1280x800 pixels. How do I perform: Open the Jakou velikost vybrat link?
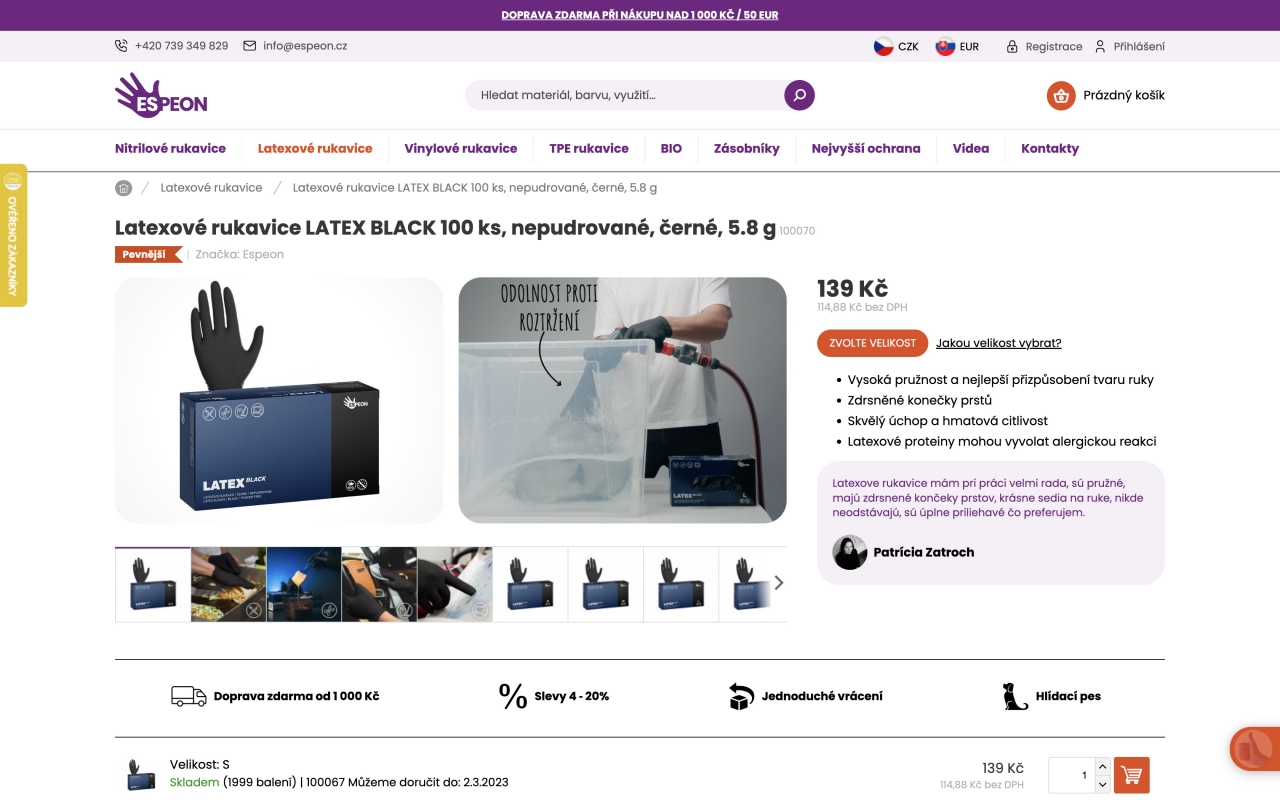tap(998, 343)
